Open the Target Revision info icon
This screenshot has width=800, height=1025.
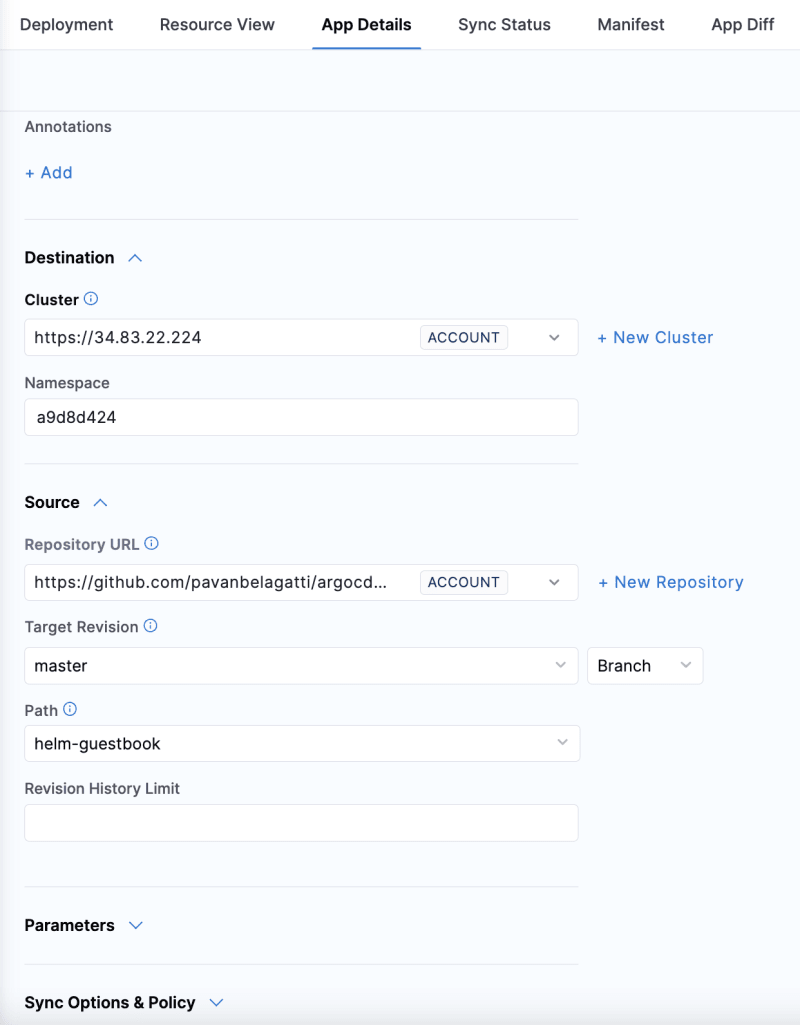(x=150, y=626)
